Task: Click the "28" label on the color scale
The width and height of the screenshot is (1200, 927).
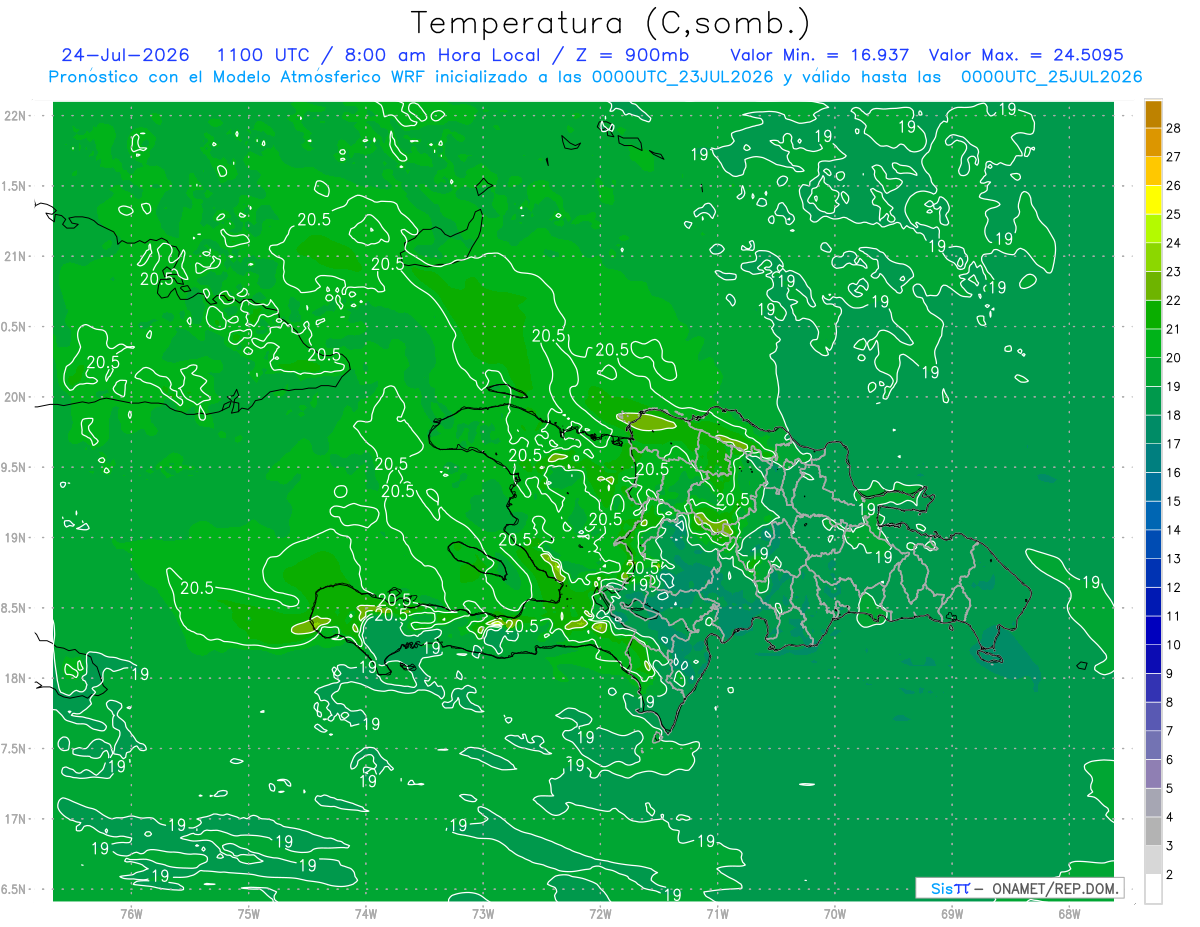Action: (x=1174, y=128)
